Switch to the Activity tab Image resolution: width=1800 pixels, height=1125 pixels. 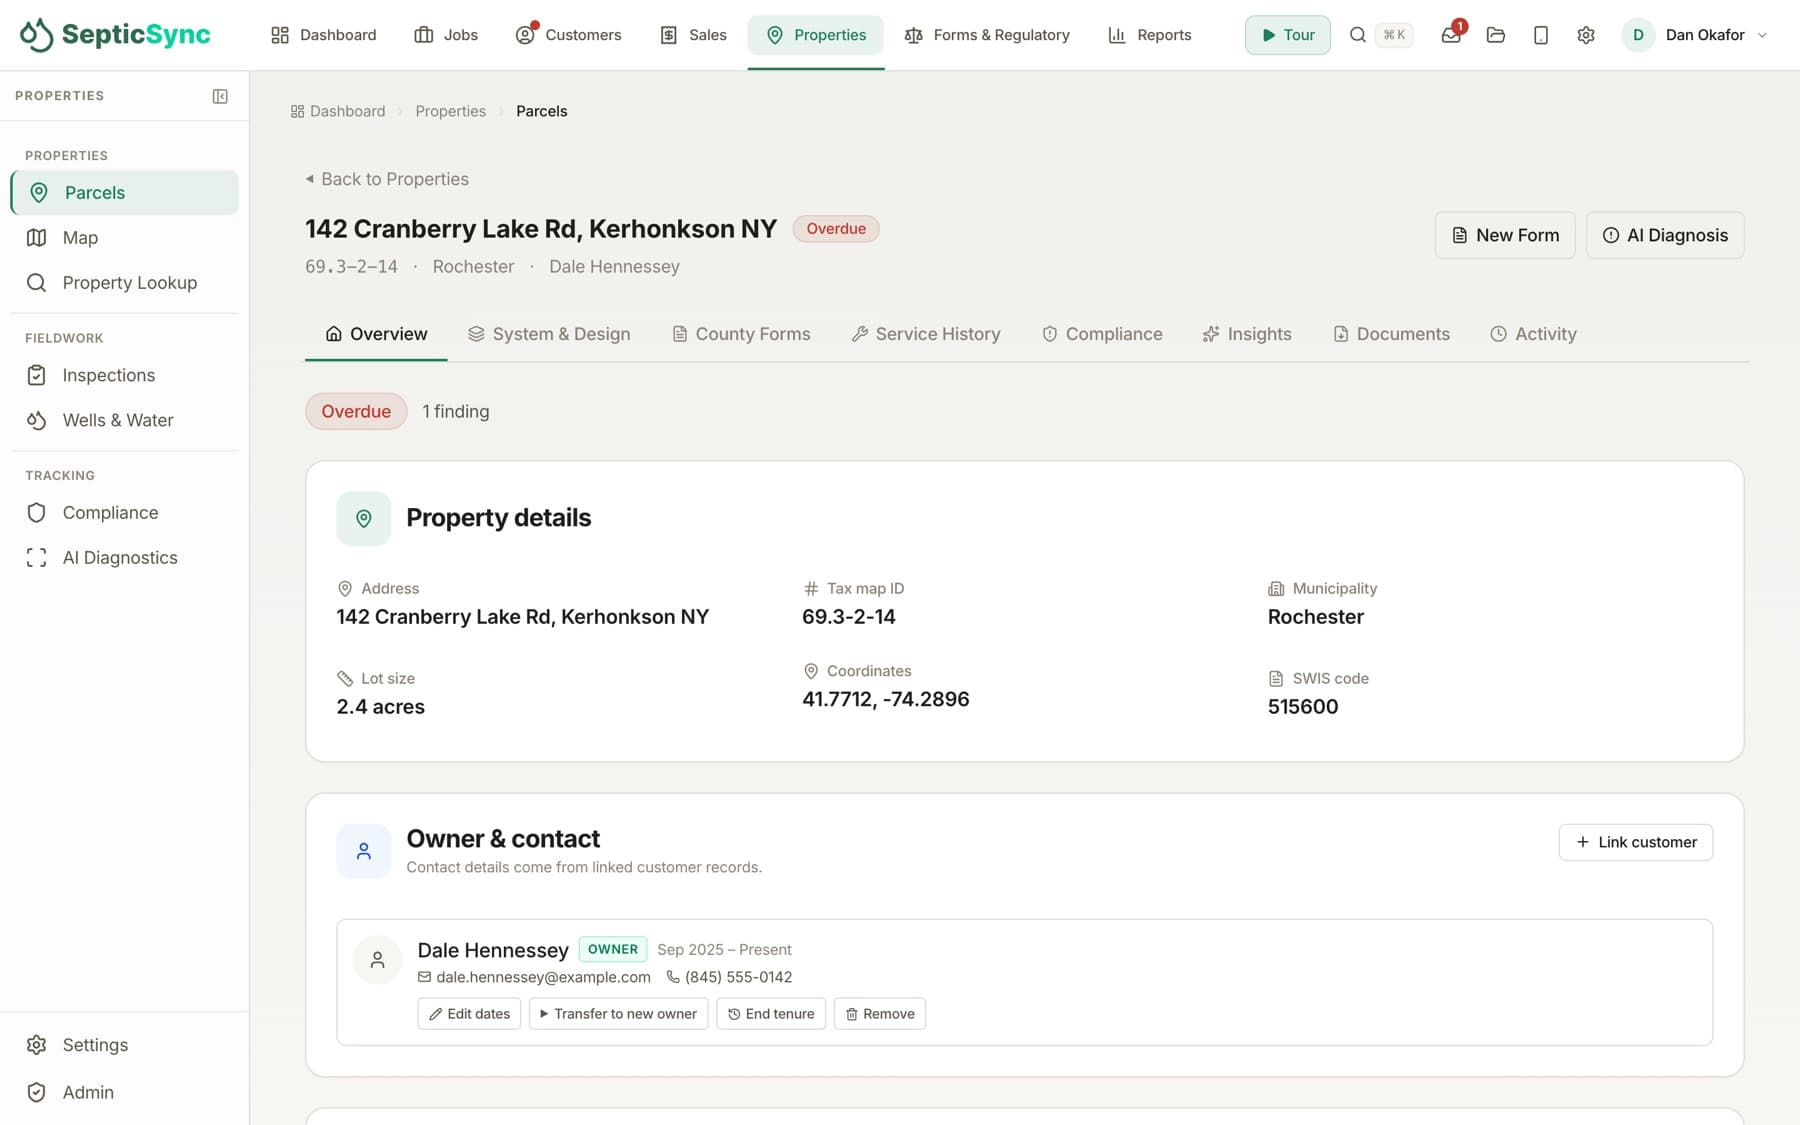(1533, 334)
